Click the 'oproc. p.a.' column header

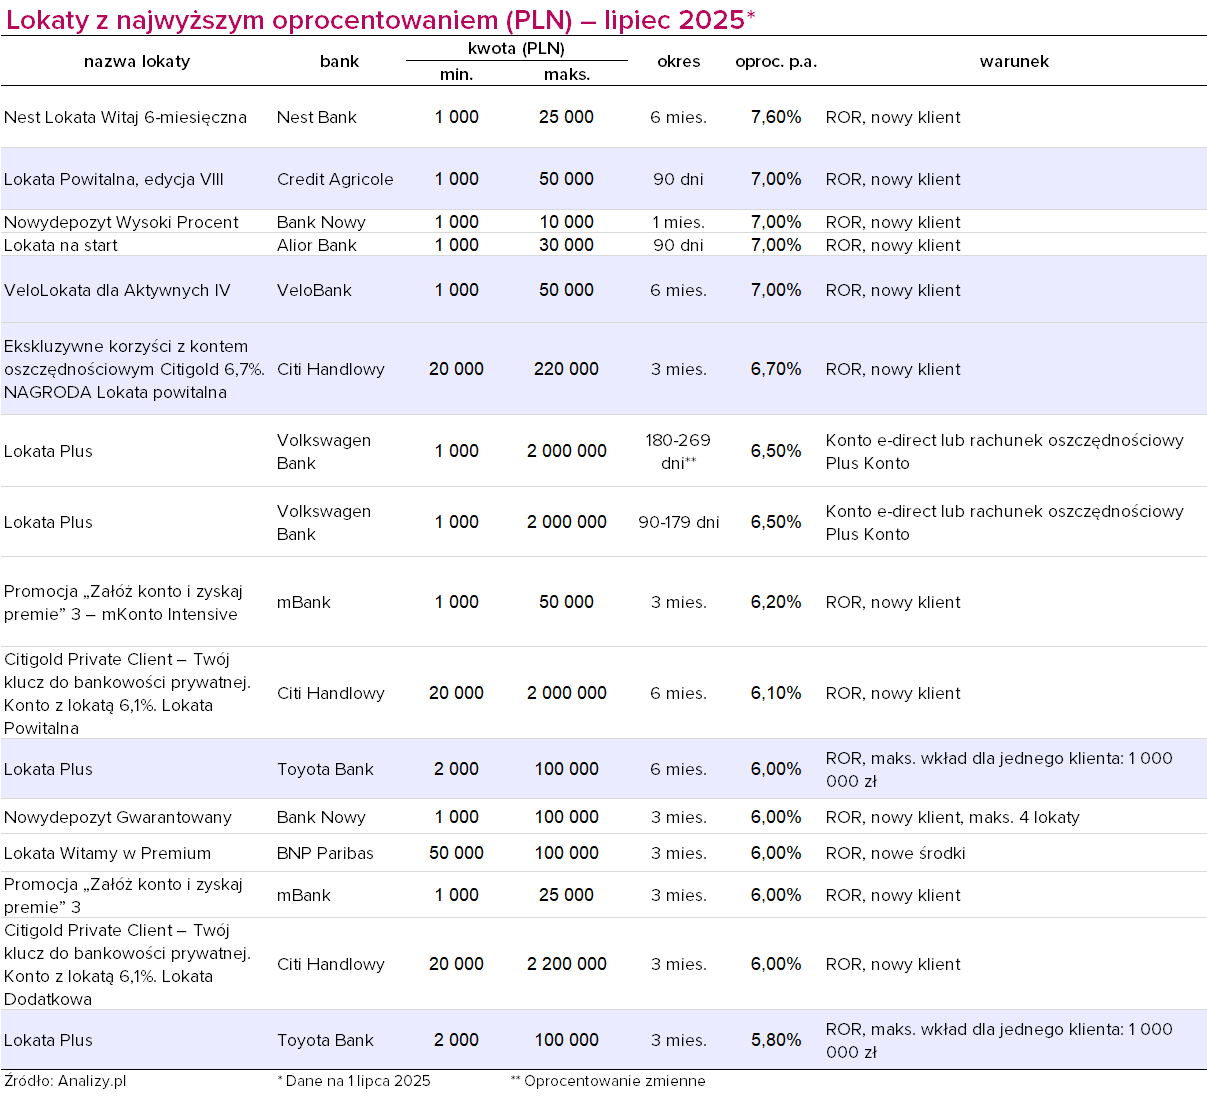point(776,61)
